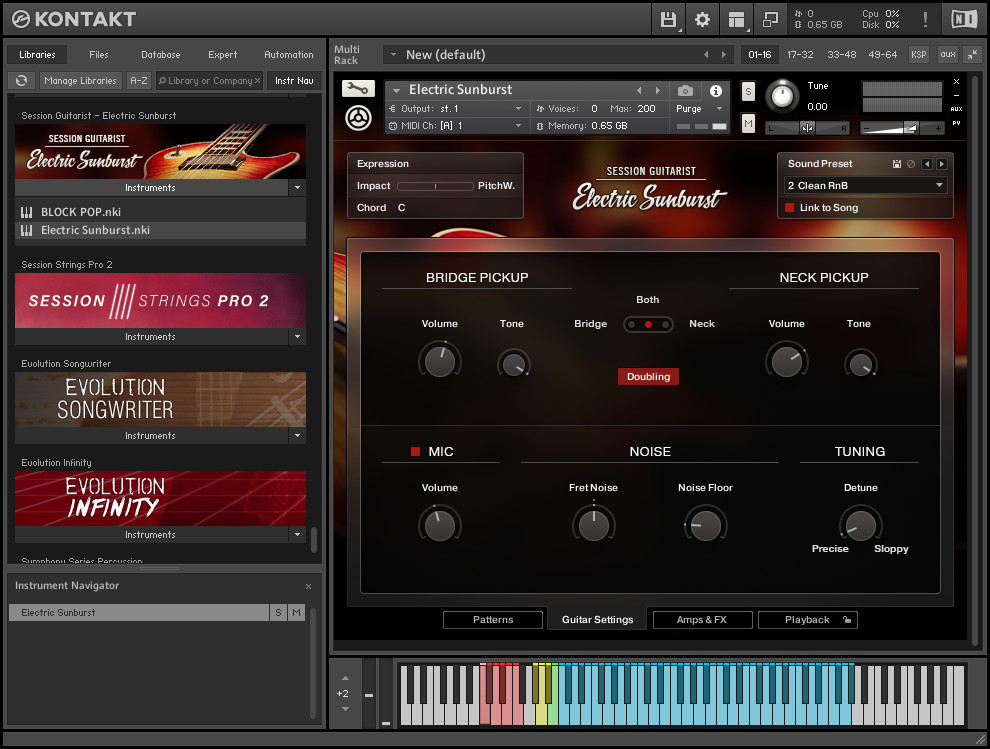Click the refresh libraries icon
Screen dimensions: 990x749
21,81
